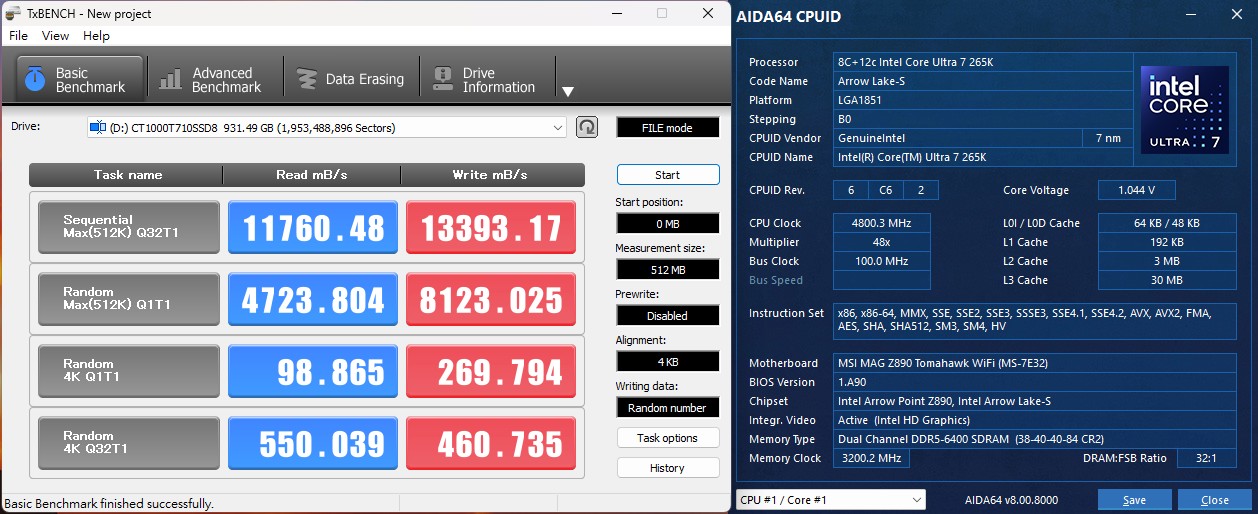Click the drive icon in Drive dropdown
The width and height of the screenshot is (1258, 514).
[x=98, y=127]
